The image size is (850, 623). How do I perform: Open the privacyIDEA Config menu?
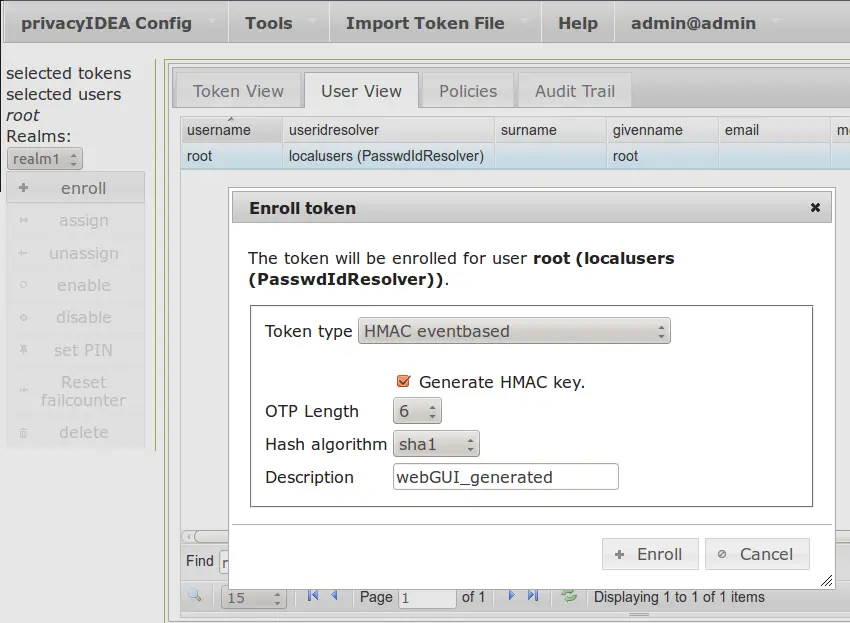116,23
